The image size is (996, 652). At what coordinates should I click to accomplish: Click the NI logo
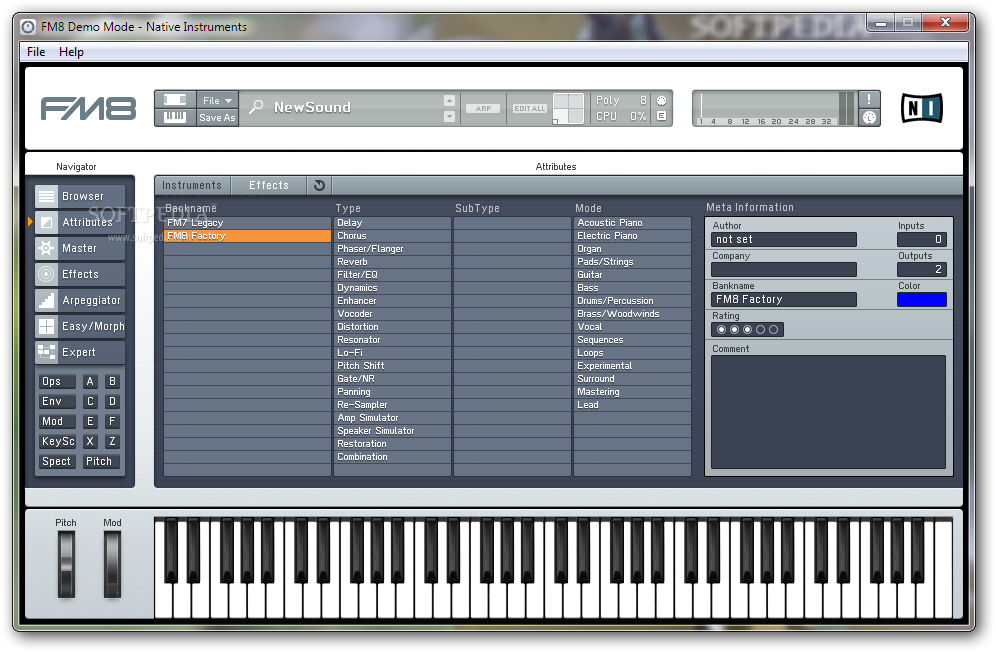click(922, 108)
